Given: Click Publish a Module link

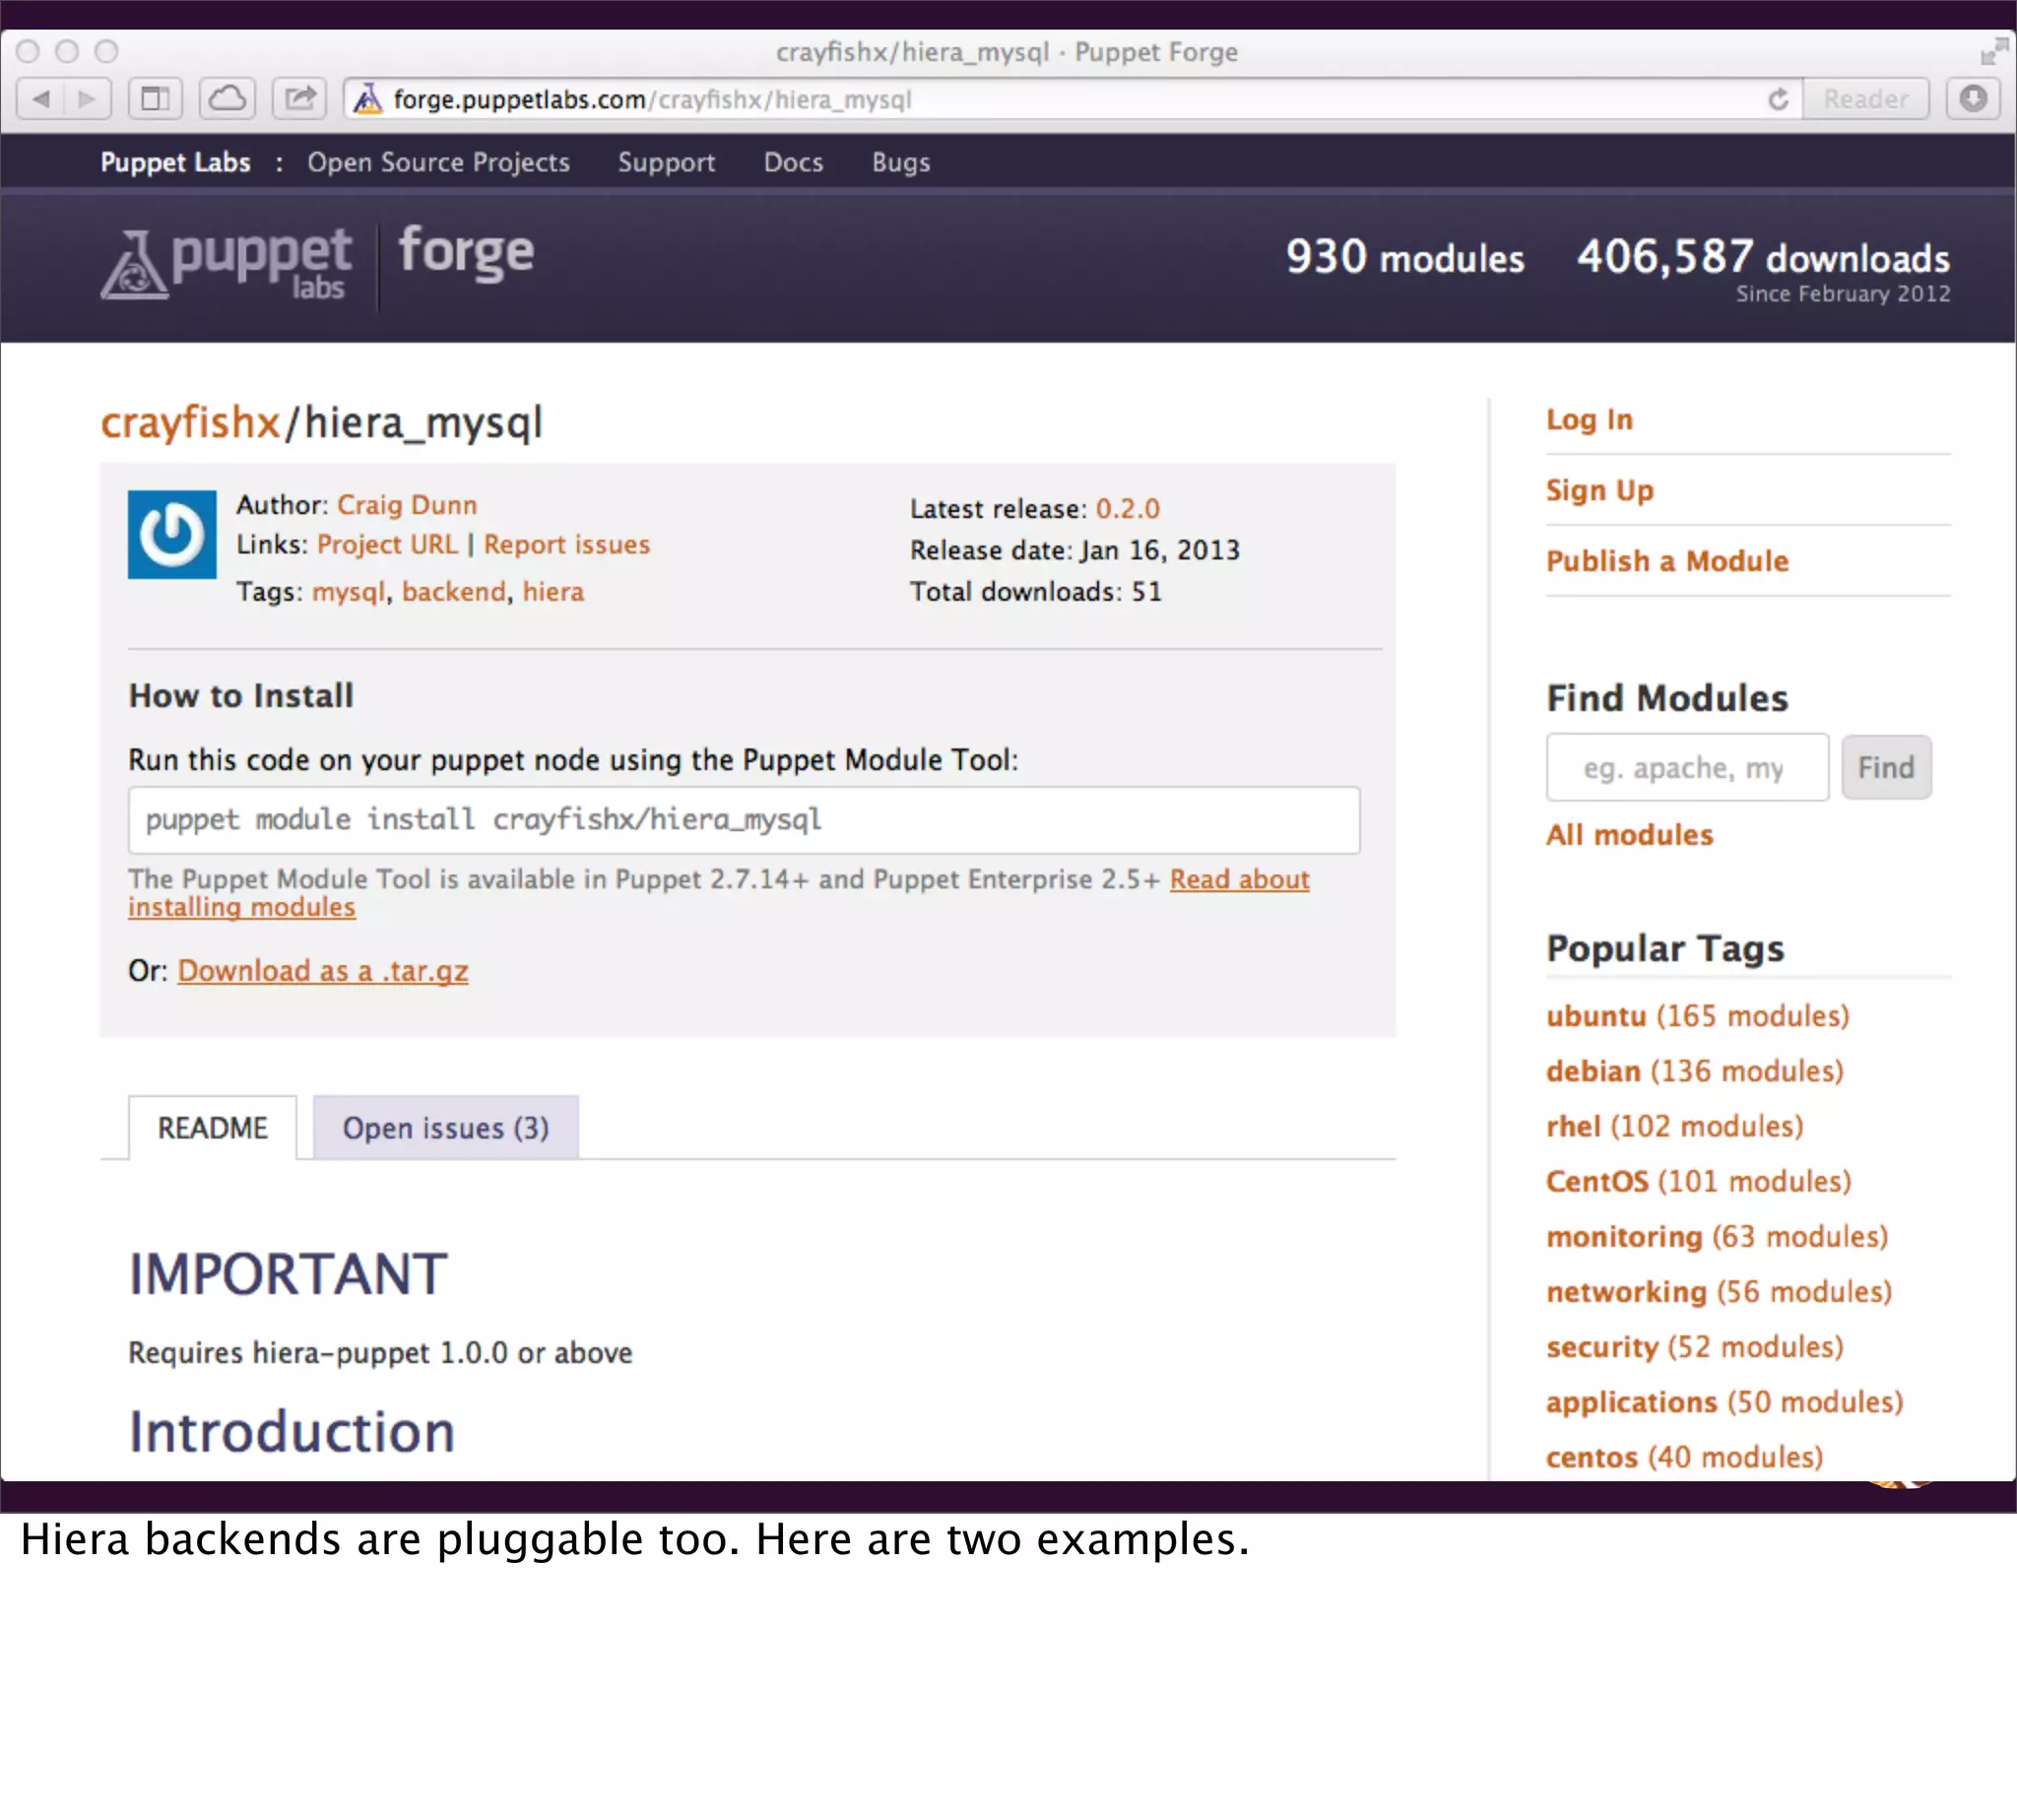Looking at the screenshot, I should click(x=1667, y=561).
